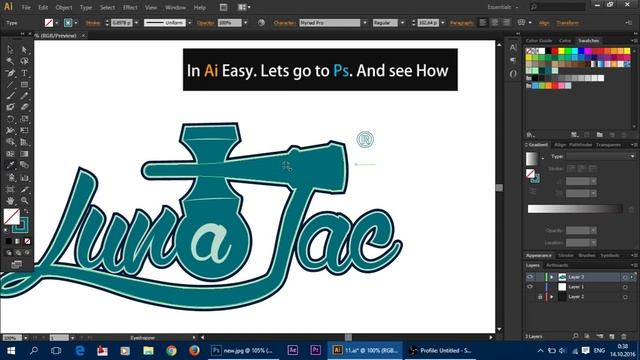This screenshot has width=640, height=360.
Task: Open the Opacity 100% dropdown
Action: [245, 23]
